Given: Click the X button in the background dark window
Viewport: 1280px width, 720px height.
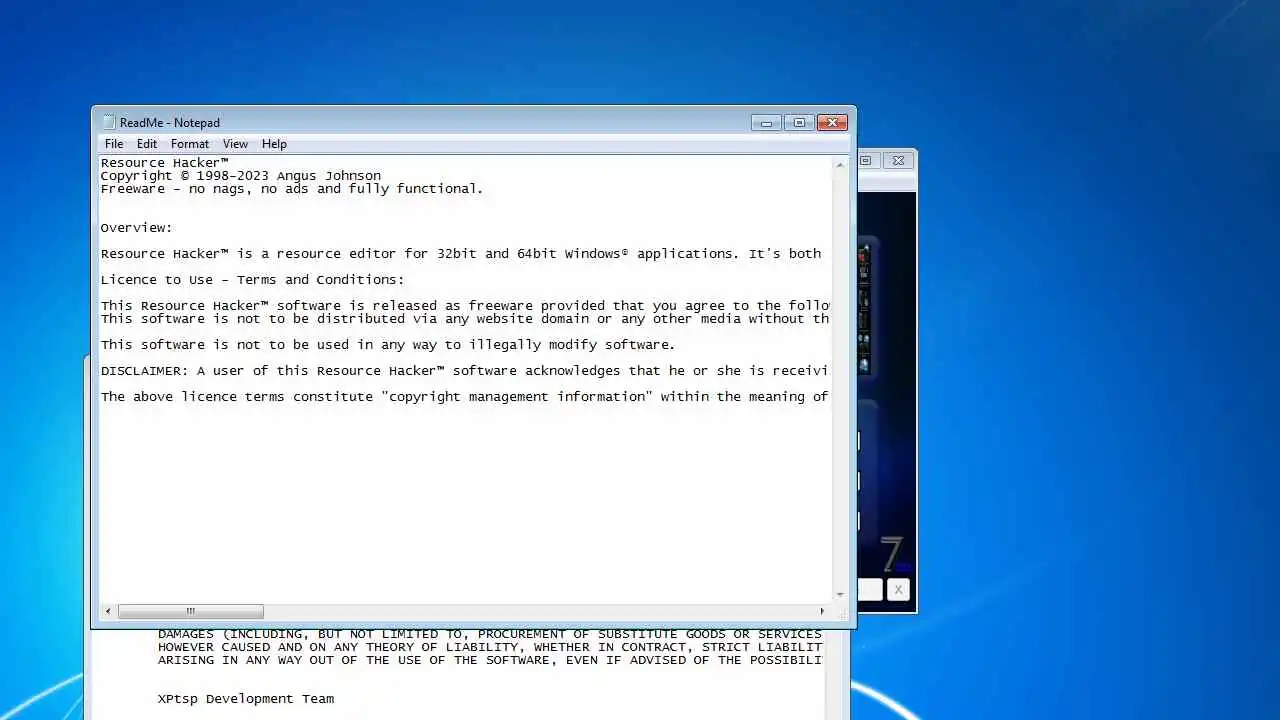Looking at the screenshot, I should pyautogui.click(x=898, y=590).
